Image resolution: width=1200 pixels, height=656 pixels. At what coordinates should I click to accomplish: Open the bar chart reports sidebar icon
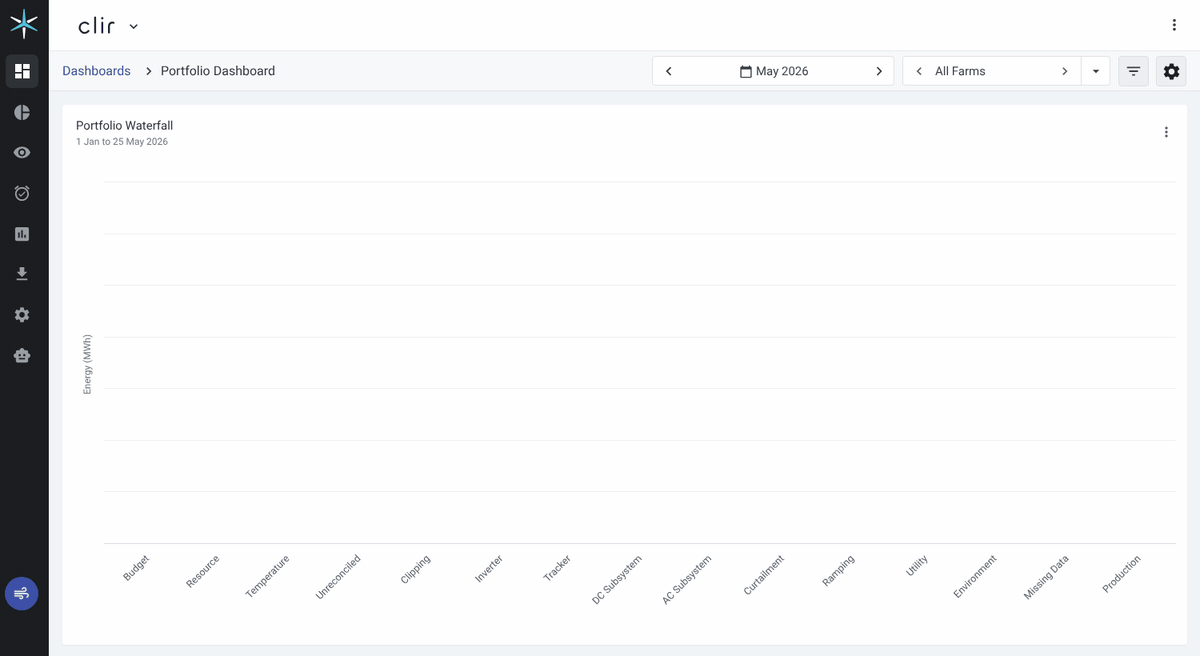click(x=22, y=234)
